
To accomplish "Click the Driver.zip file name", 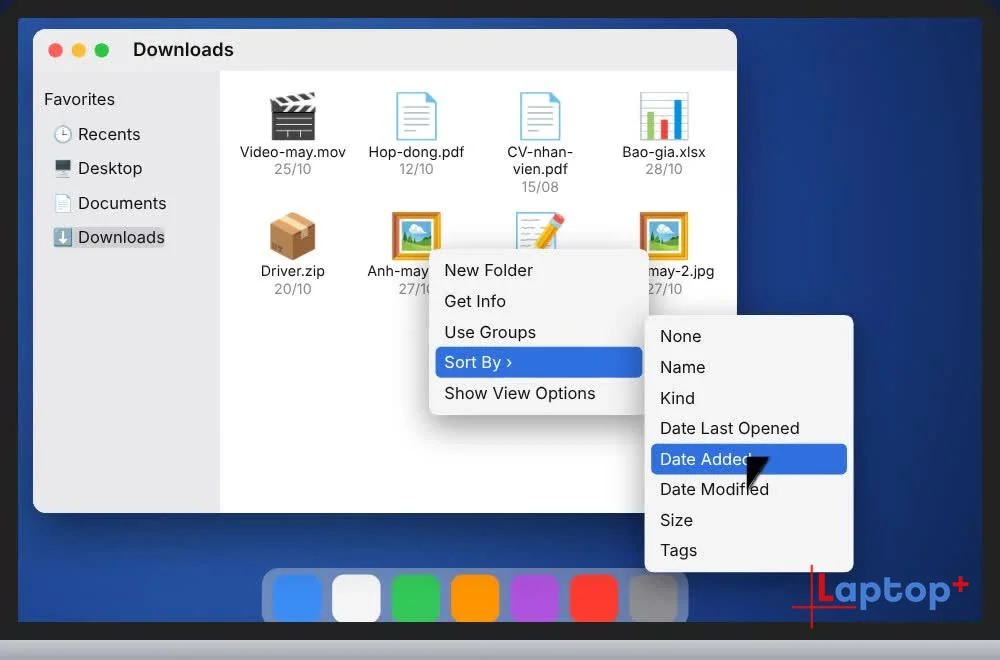I will [x=293, y=271].
